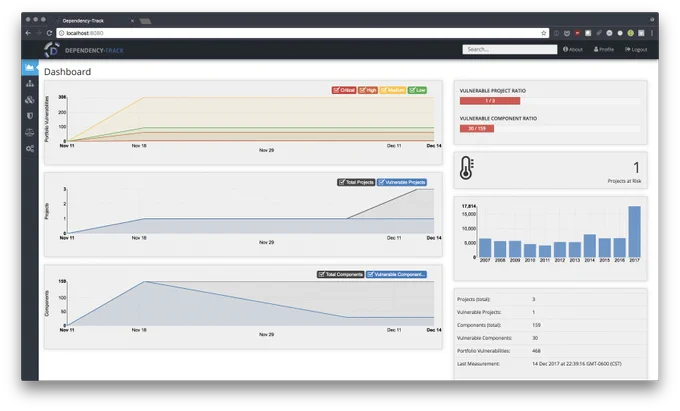Open Projects via the sitemap sidebar icon

coord(29,83)
